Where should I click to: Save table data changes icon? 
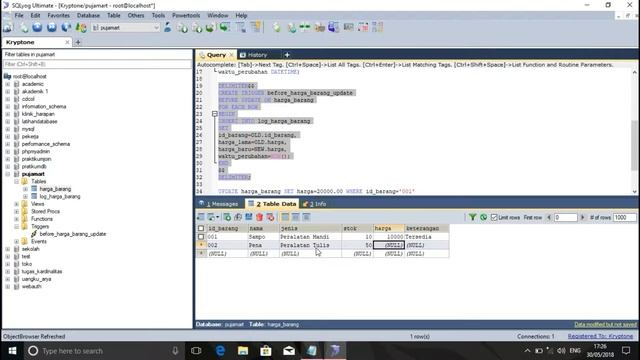click(x=249, y=217)
